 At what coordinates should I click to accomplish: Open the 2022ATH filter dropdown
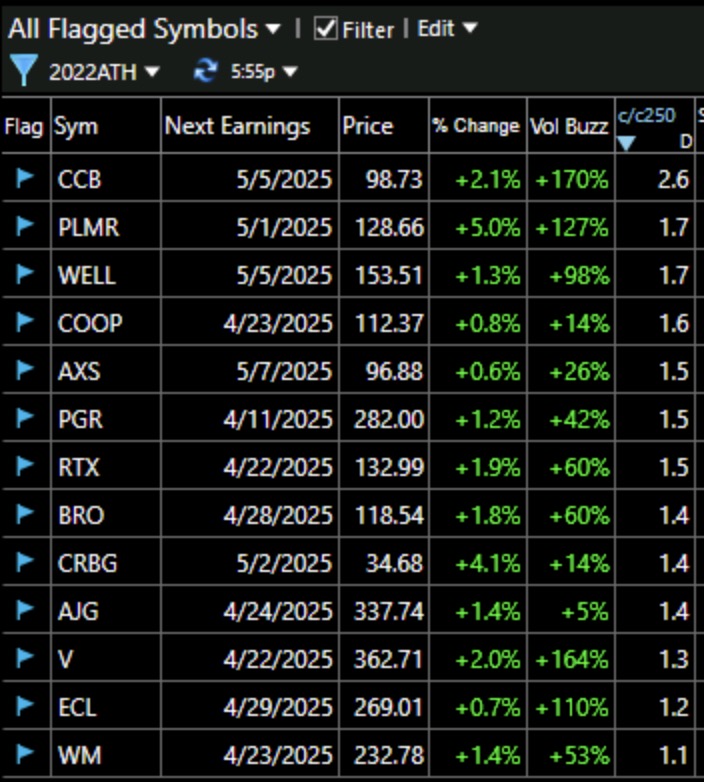(104, 72)
